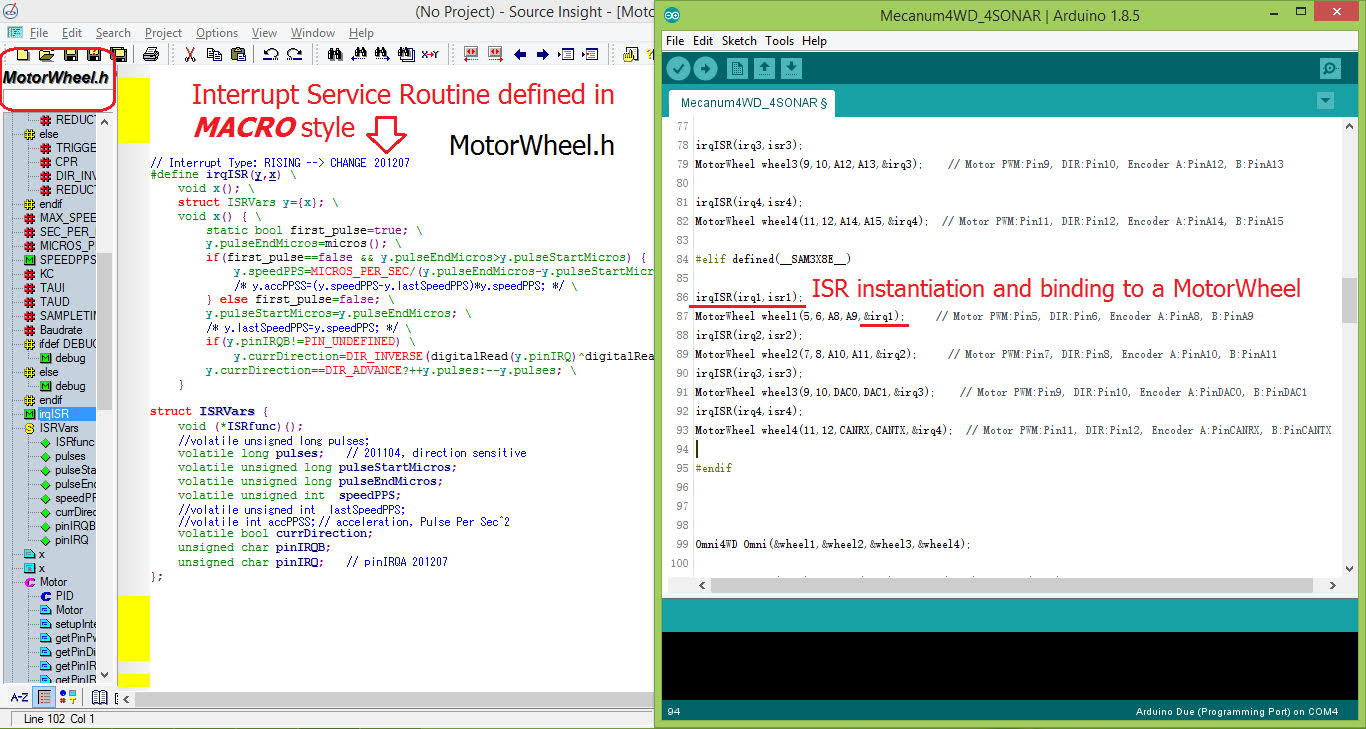The height and width of the screenshot is (729, 1366).
Task: Click the New sketch icon in Arduino
Action: click(x=737, y=68)
